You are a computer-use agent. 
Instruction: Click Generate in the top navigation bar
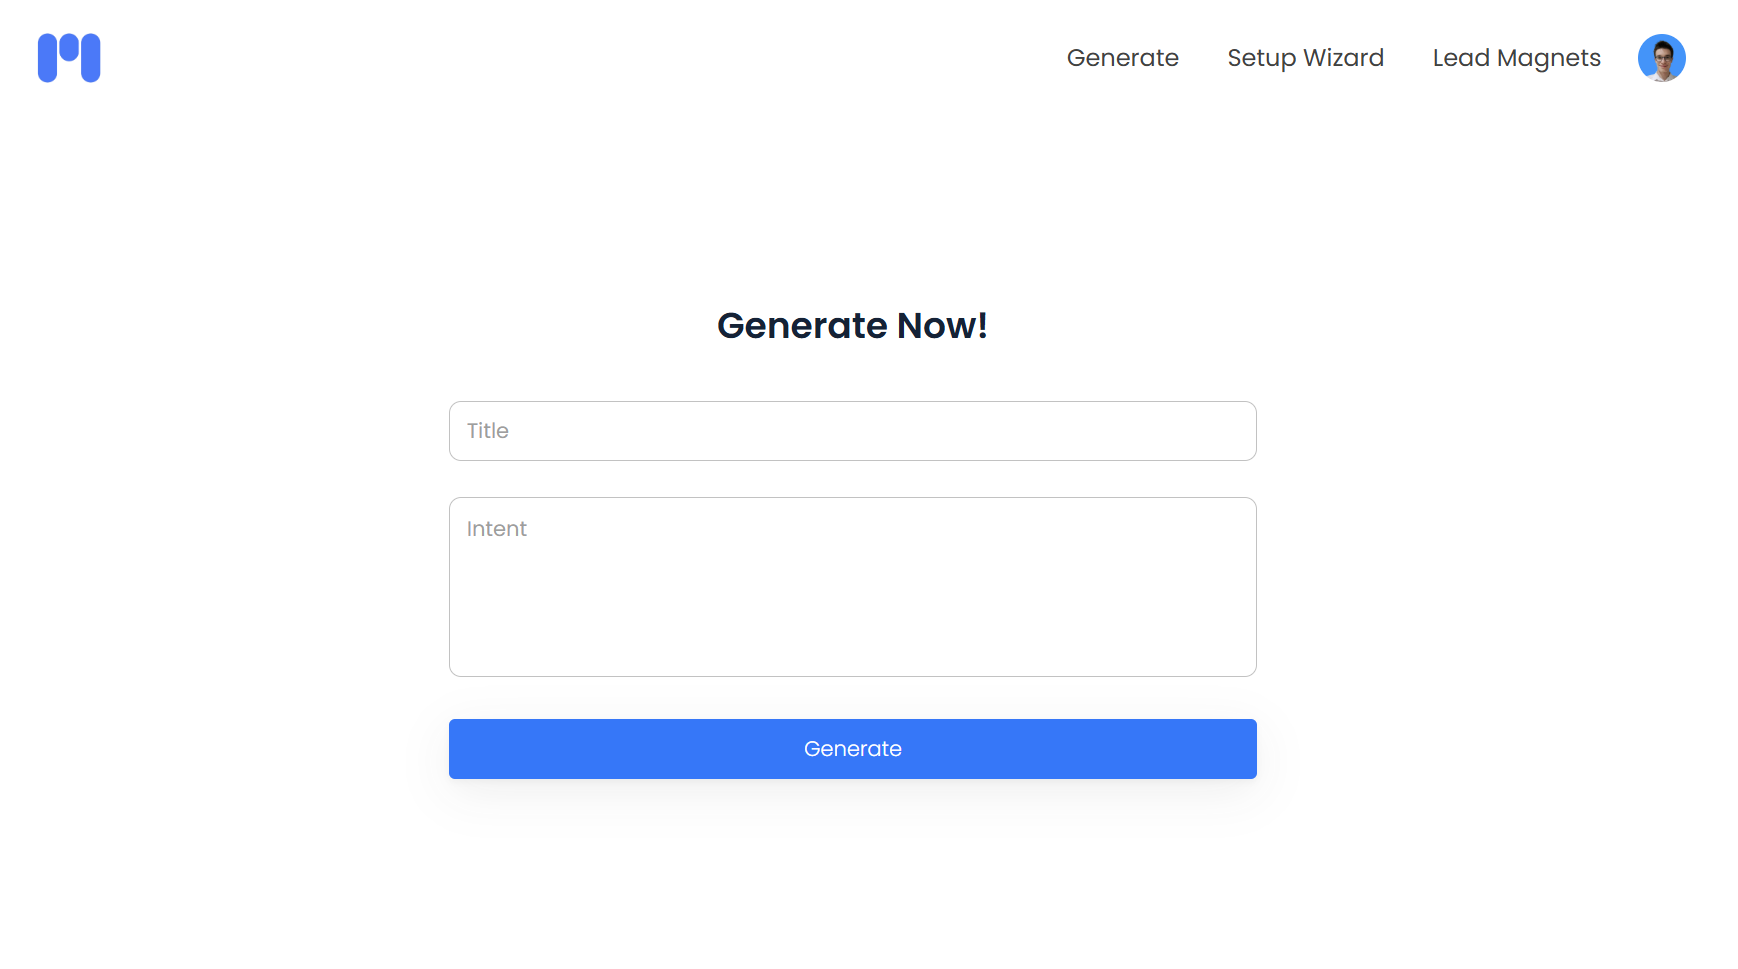point(1122,58)
